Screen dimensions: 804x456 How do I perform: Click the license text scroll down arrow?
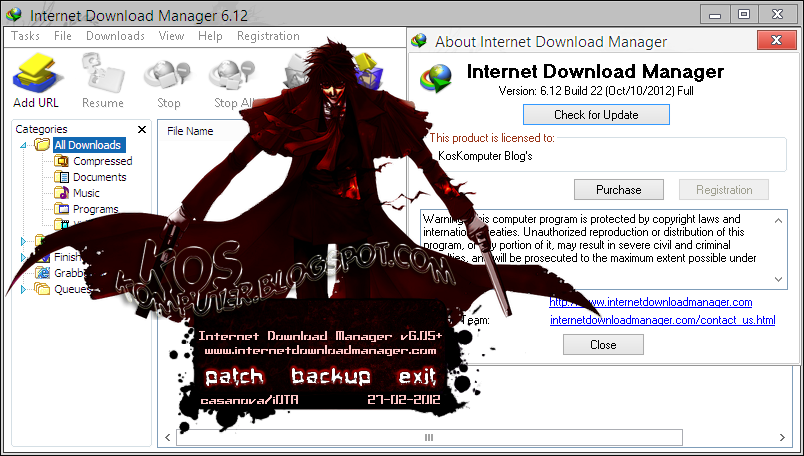click(x=778, y=280)
